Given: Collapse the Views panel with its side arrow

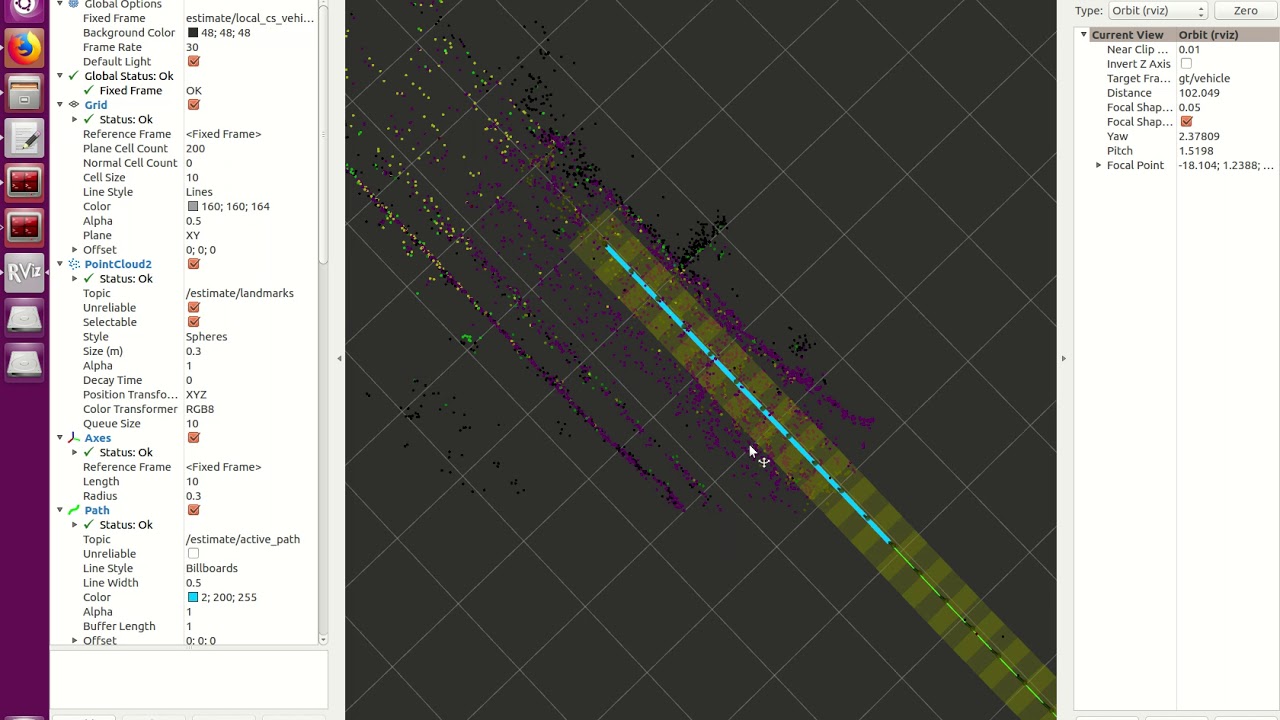Looking at the screenshot, I should pyautogui.click(x=1063, y=358).
